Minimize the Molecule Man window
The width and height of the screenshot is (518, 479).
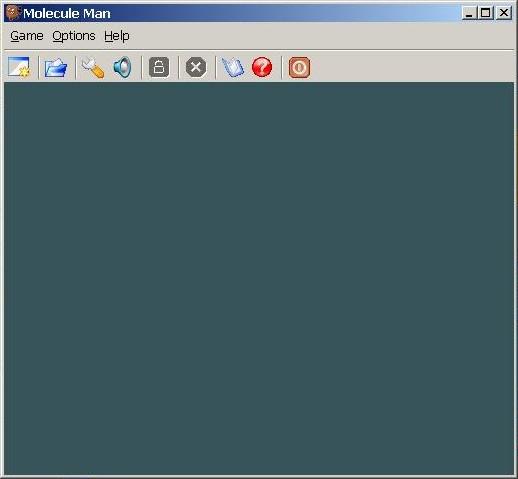[469, 13]
